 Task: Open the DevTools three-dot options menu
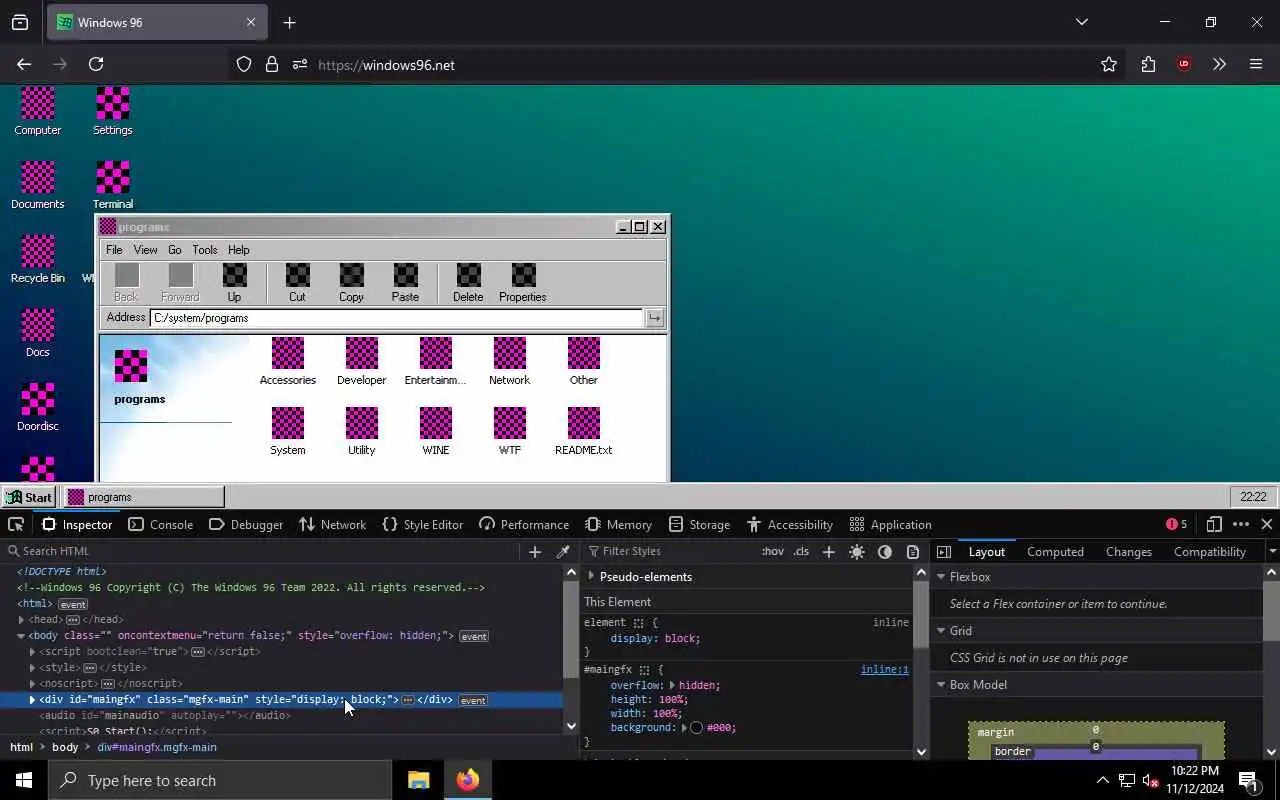[1241, 524]
